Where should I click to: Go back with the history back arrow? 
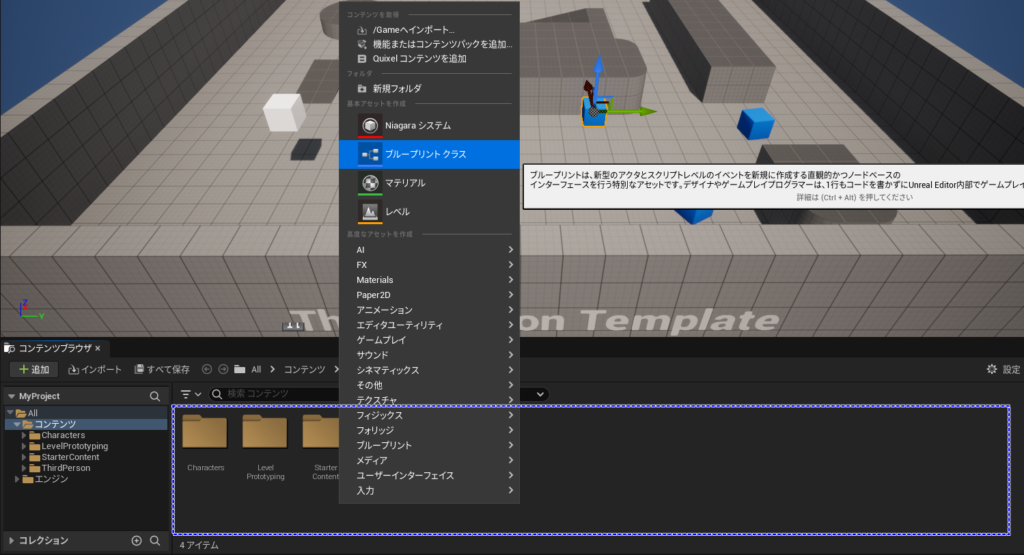(x=206, y=370)
